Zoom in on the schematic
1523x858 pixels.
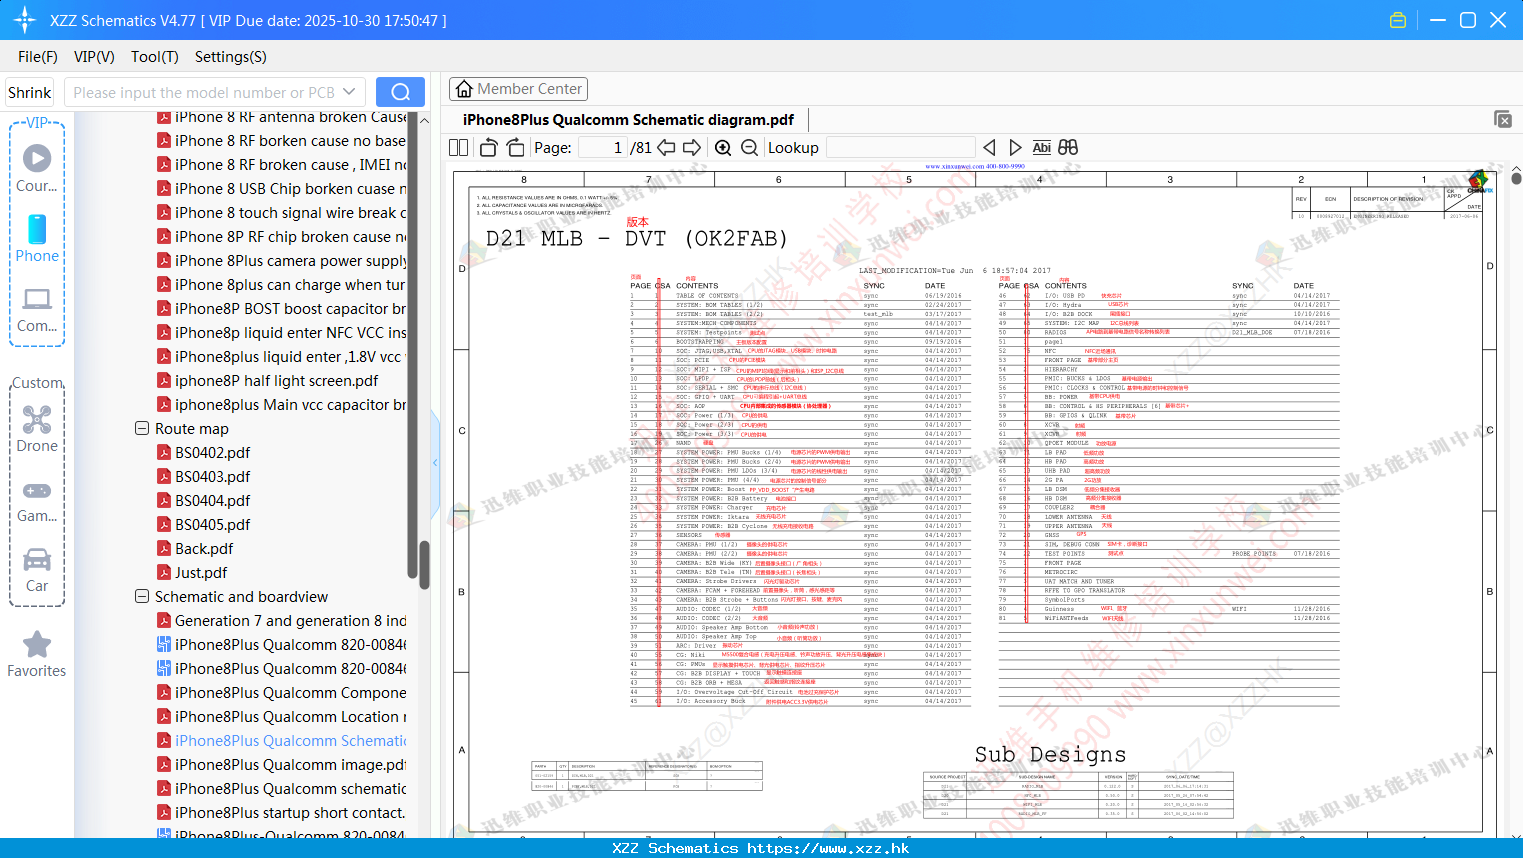pyautogui.click(x=723, y=147)
